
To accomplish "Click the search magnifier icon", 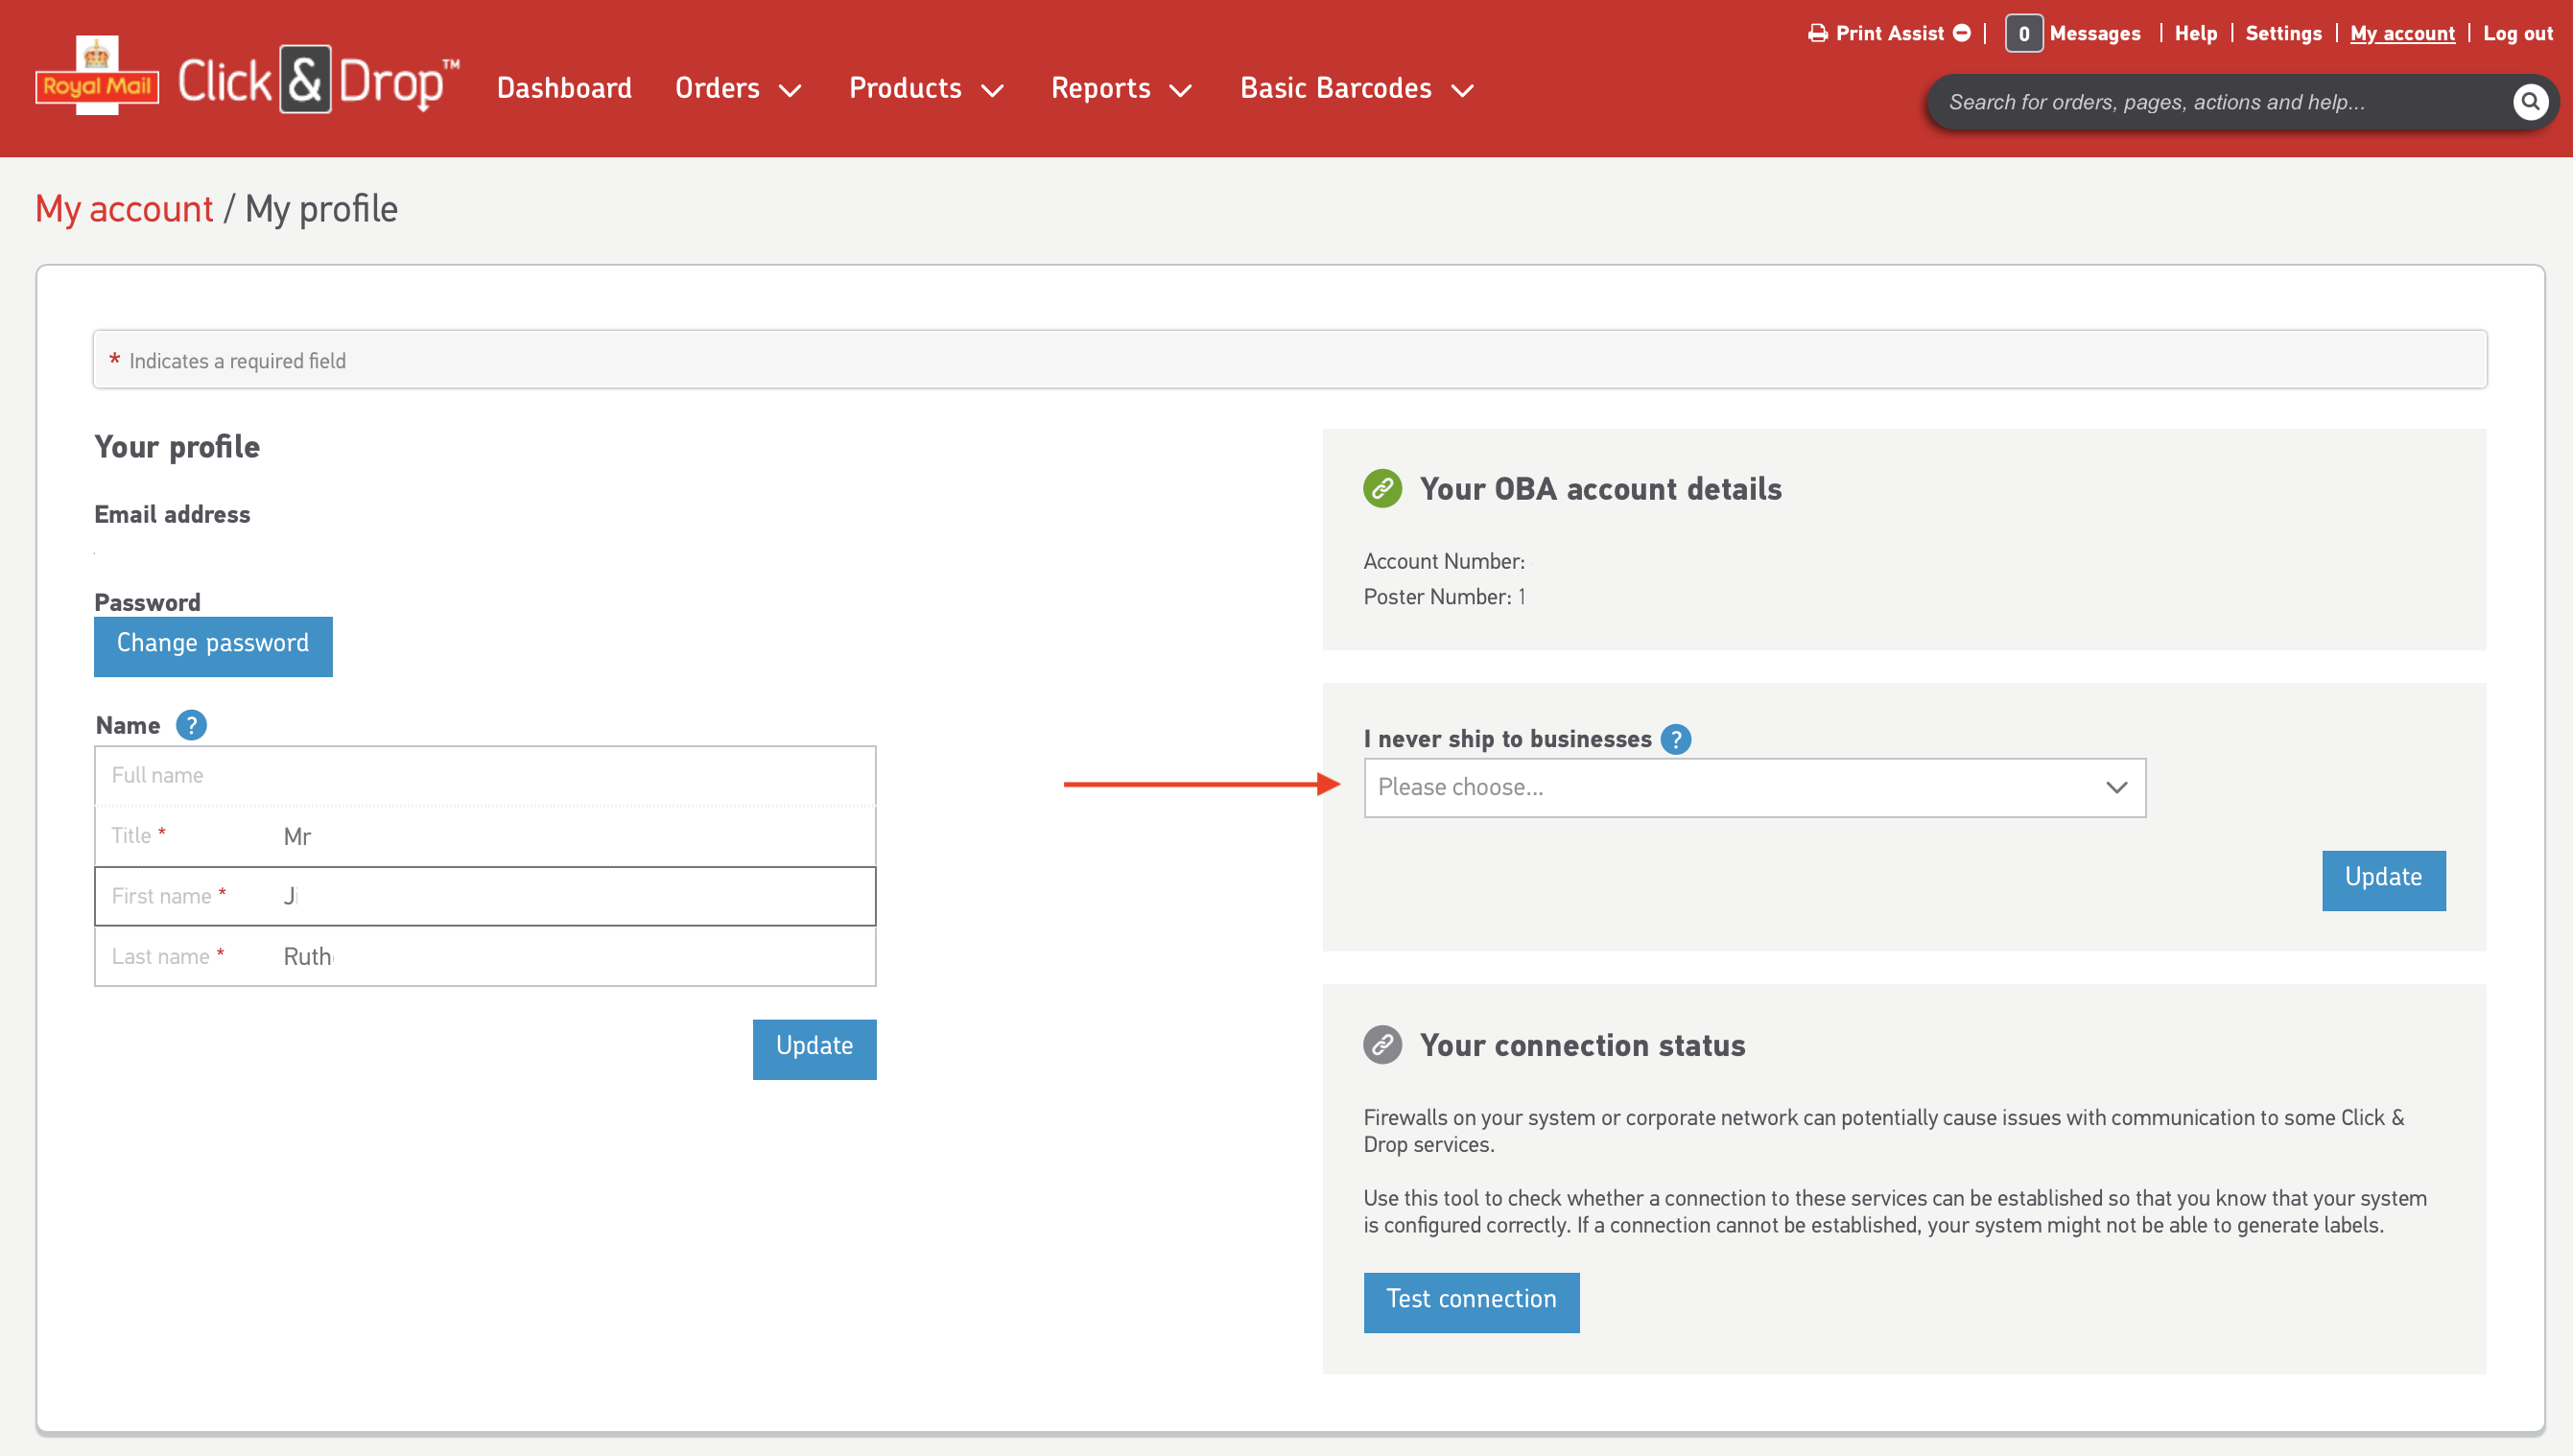I will pos(2529,102).
